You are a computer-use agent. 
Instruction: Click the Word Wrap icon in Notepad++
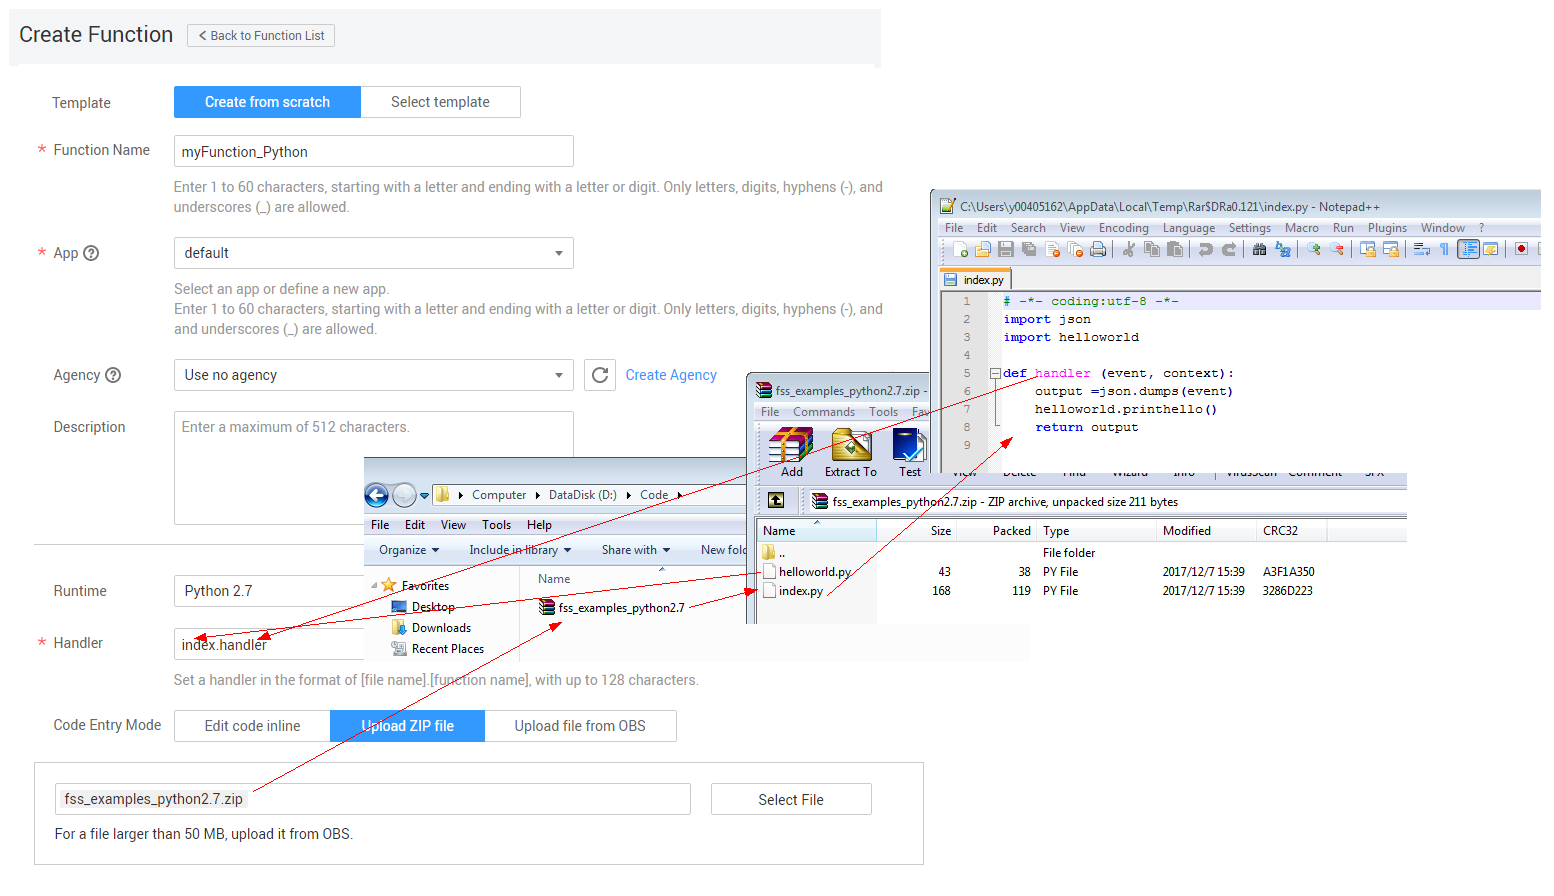pyautogui.click(x=1422, y=249)
